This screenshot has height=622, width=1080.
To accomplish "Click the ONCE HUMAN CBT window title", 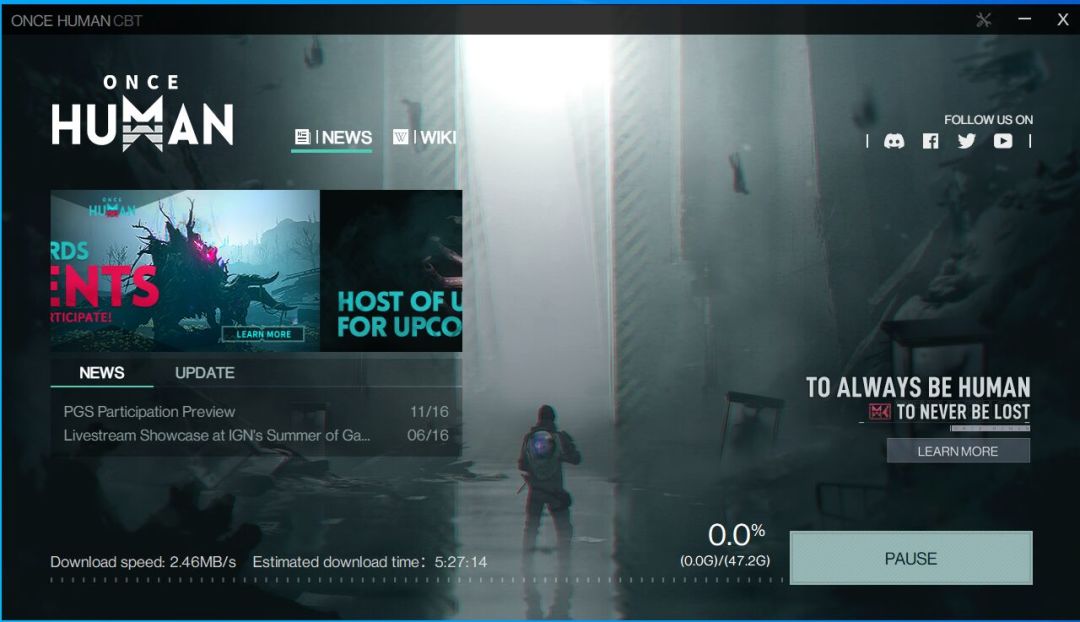I will (76, 21).
